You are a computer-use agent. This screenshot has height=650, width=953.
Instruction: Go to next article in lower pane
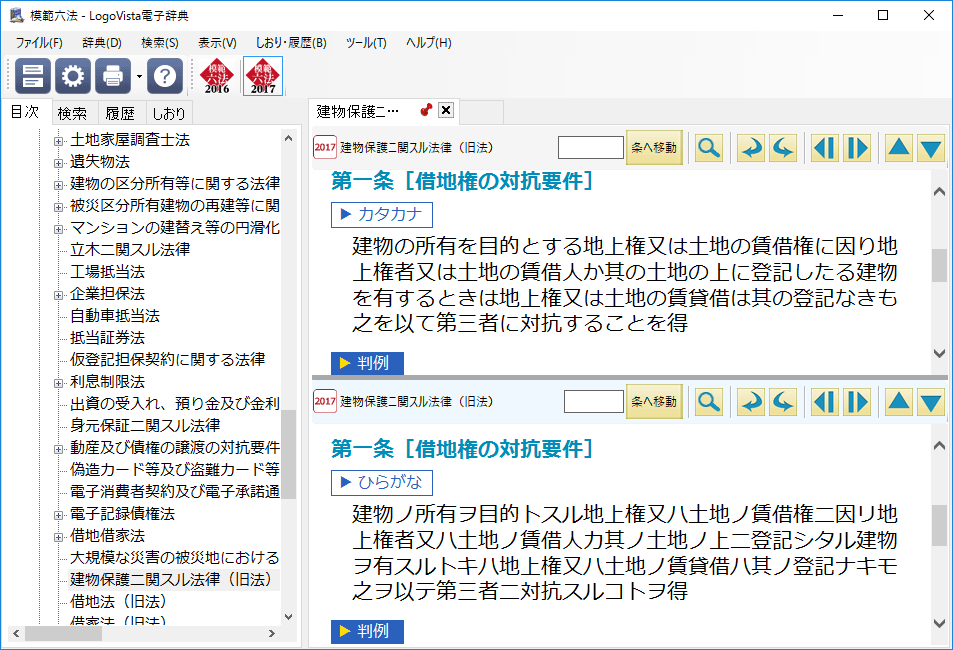(x=857, y=402)
